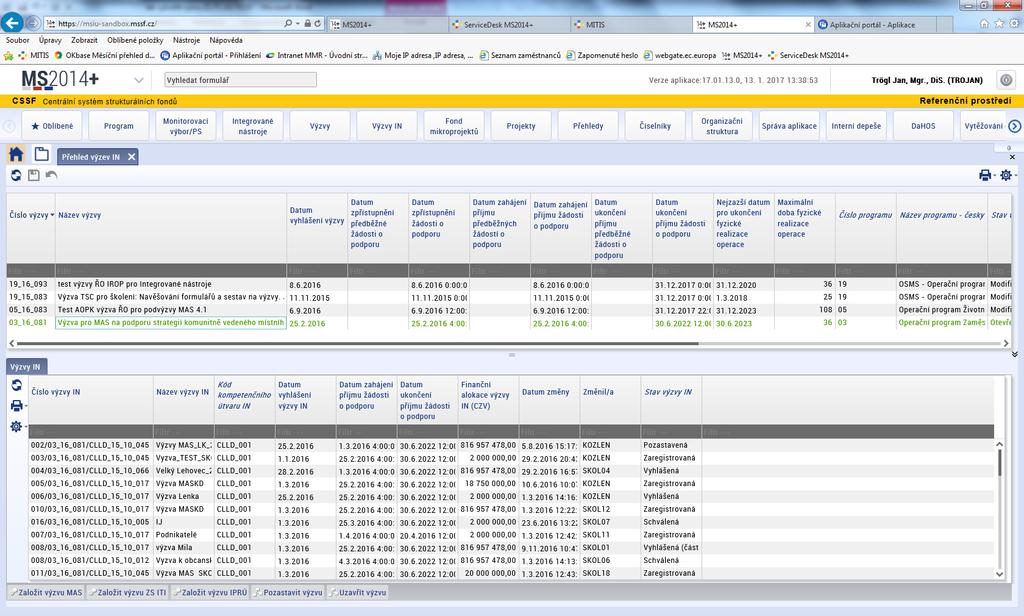Open the Výzvy IN menu button
The image size is (1024, 616).
point(387,126)
